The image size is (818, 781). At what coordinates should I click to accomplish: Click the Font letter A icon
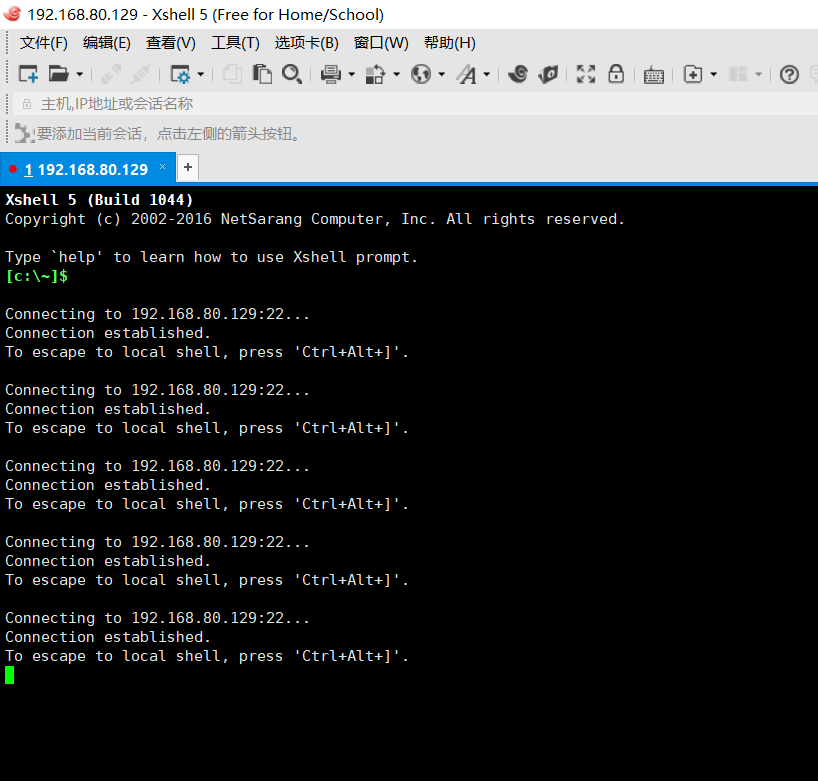(466, 74)
